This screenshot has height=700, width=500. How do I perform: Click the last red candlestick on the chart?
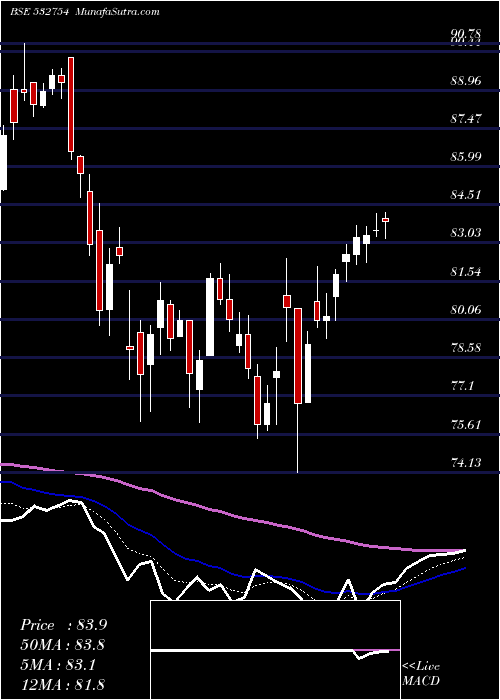tap(385, 220)
